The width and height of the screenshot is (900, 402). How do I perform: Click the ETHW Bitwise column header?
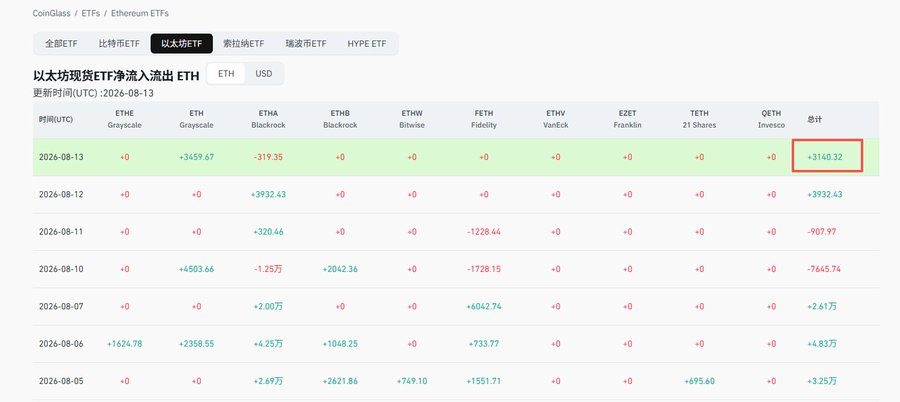pos(412,119)
